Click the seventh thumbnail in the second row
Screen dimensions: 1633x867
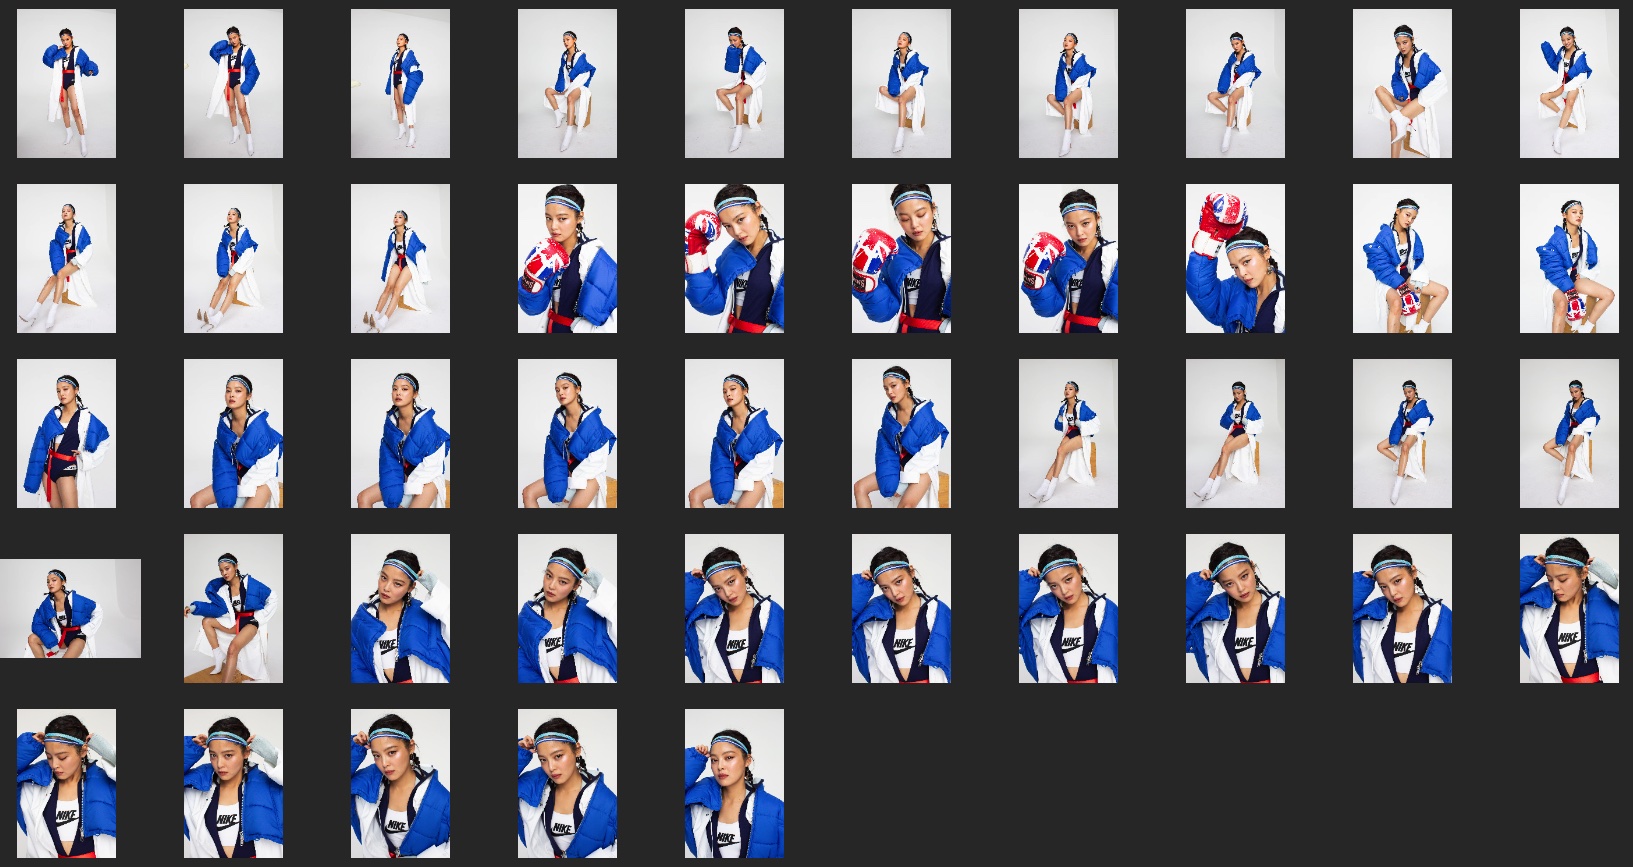click(1068, 258)
